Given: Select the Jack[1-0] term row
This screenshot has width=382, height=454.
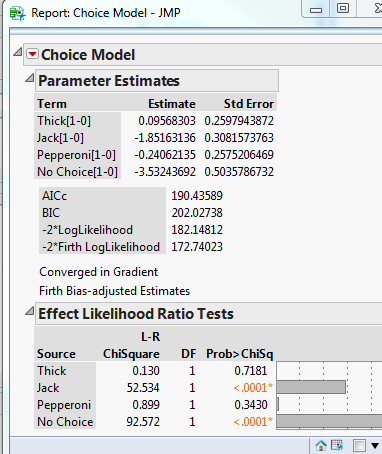Looking at the screenshot, I should 155,138.
